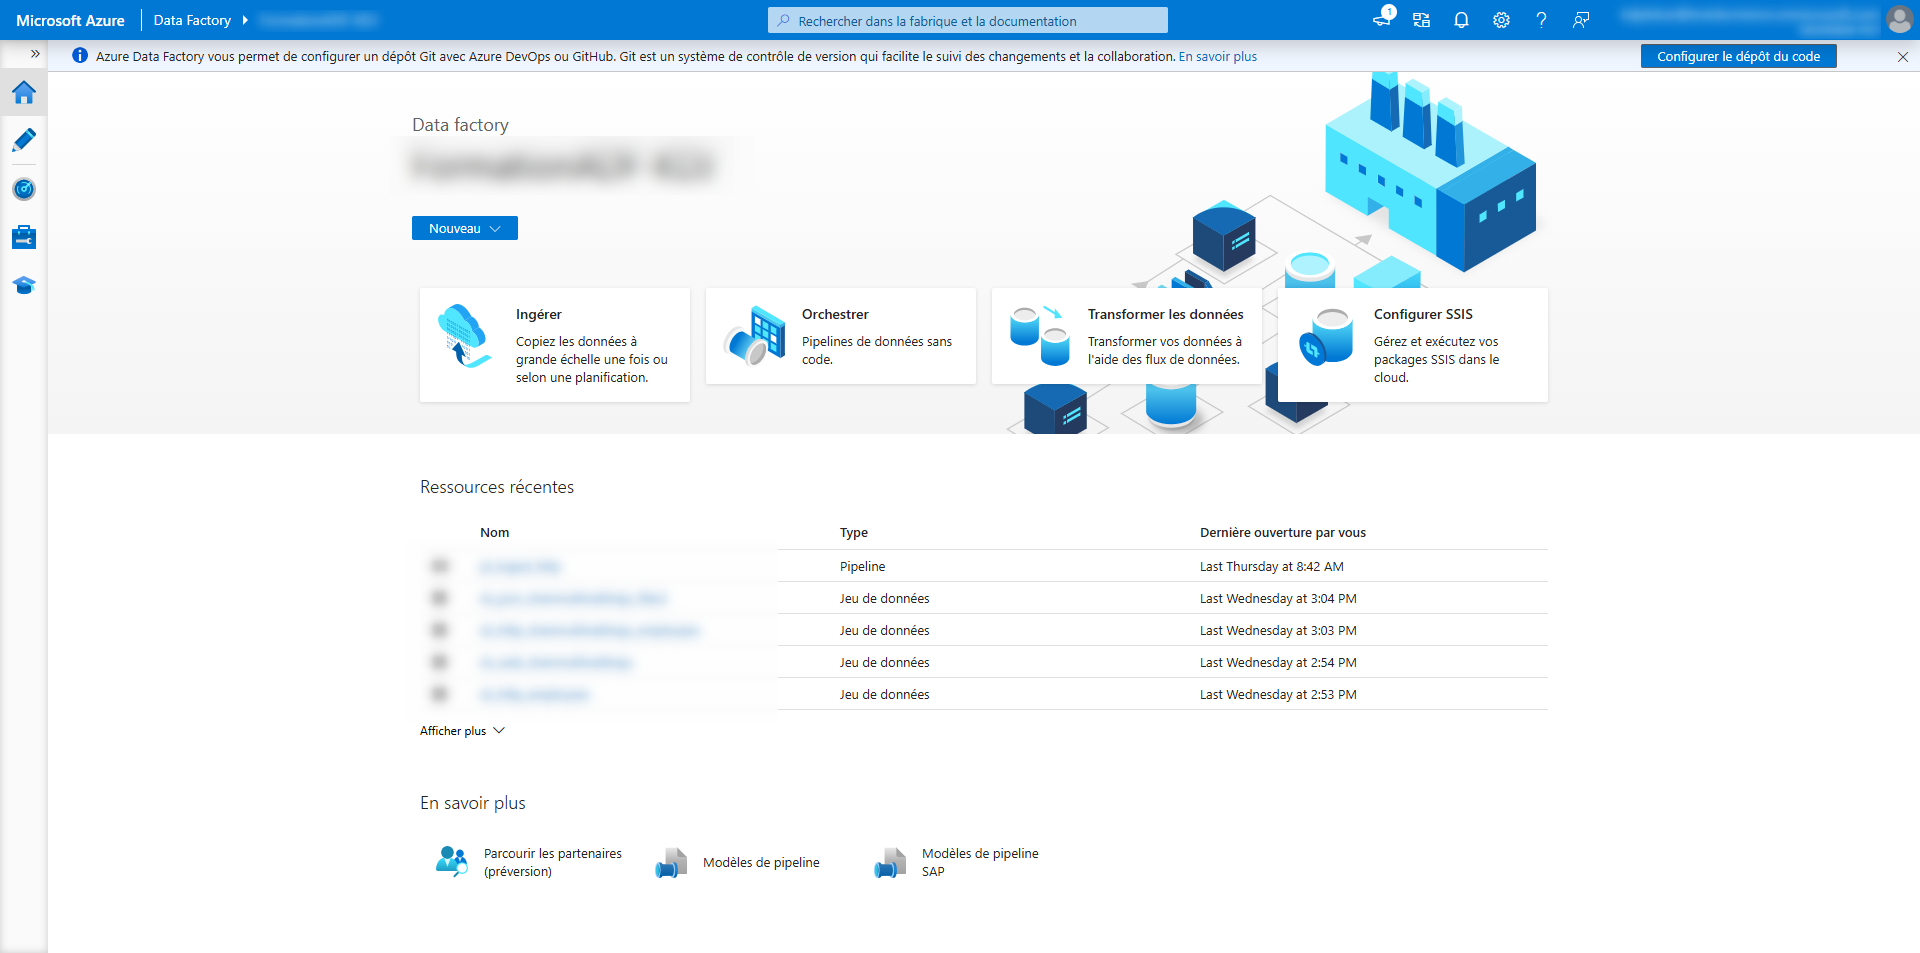Screen dimensions: 1920x953
Task: Click the Transformer les données cylinders icon
Action: [x=1040, y=336]
